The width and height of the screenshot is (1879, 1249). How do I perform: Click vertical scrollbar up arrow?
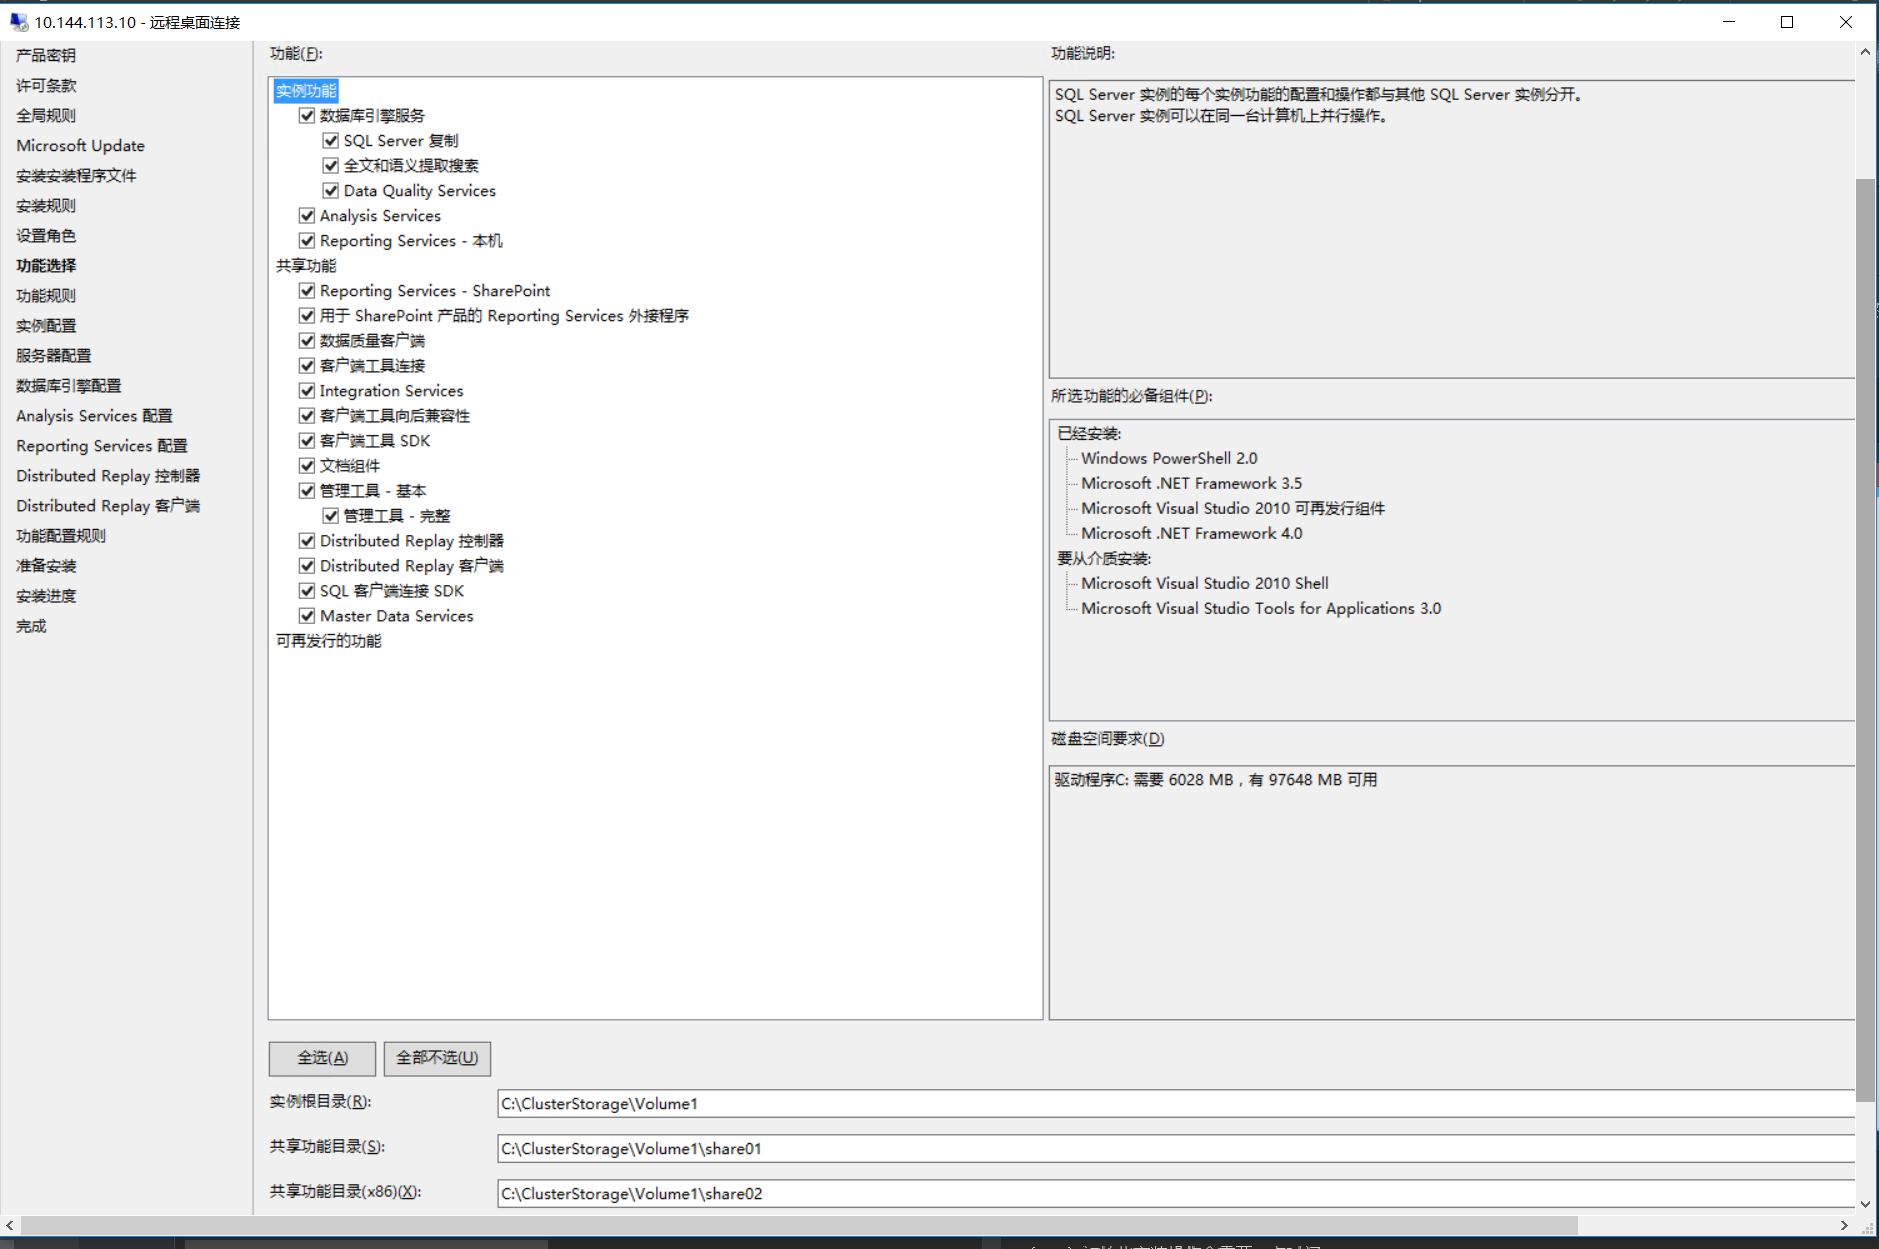click(x=1866, y=52)
